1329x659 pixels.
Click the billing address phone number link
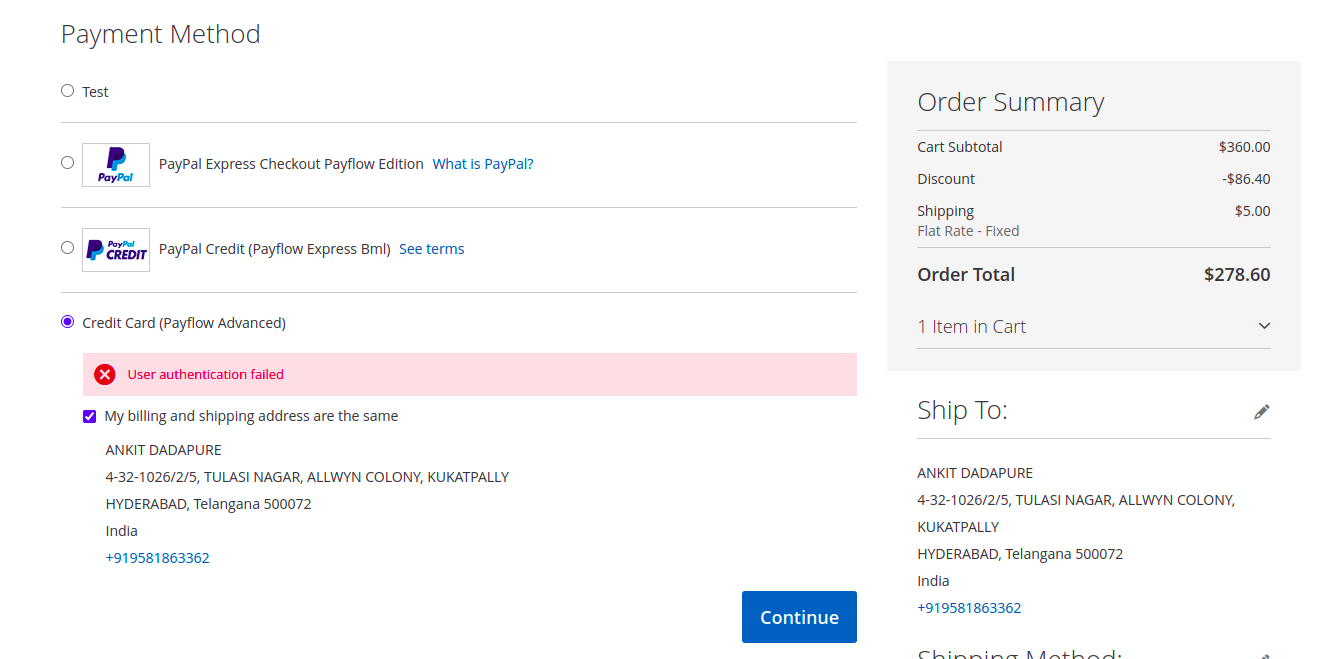point(157,557)
